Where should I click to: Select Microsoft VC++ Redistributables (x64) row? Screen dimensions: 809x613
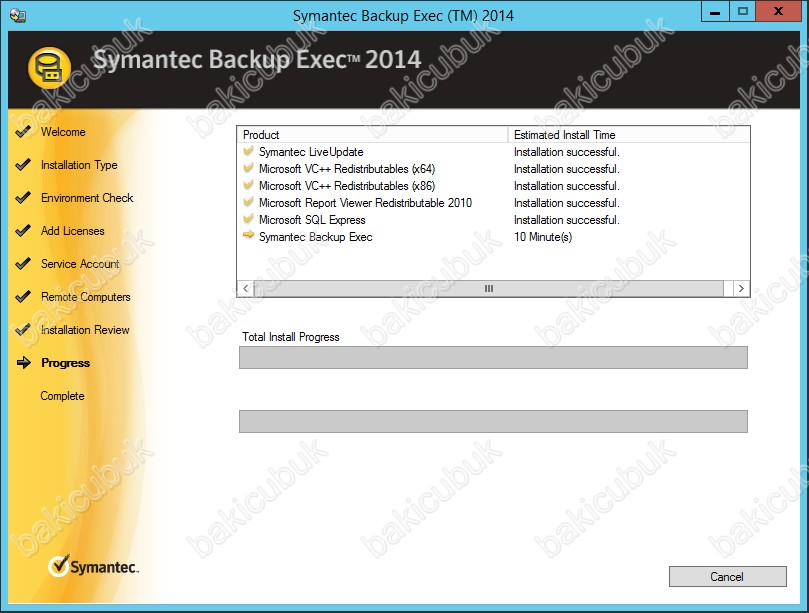click(x=347, y=169)
